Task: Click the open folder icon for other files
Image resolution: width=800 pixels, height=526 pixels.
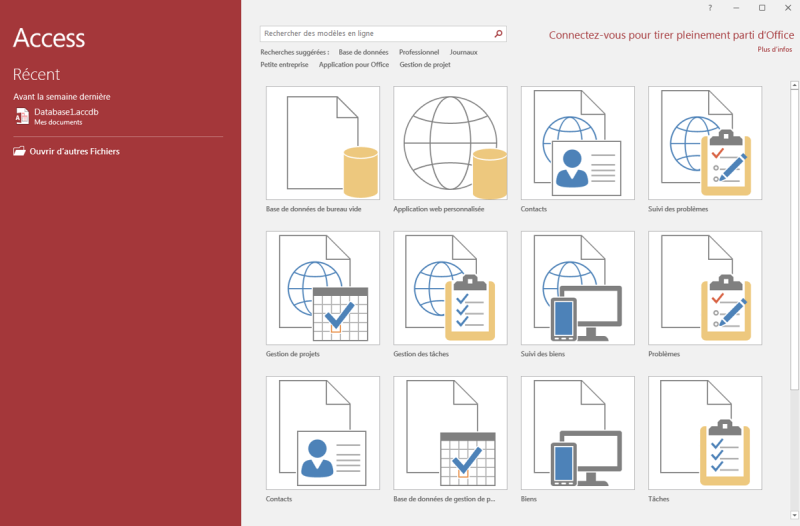Action: 19,151
